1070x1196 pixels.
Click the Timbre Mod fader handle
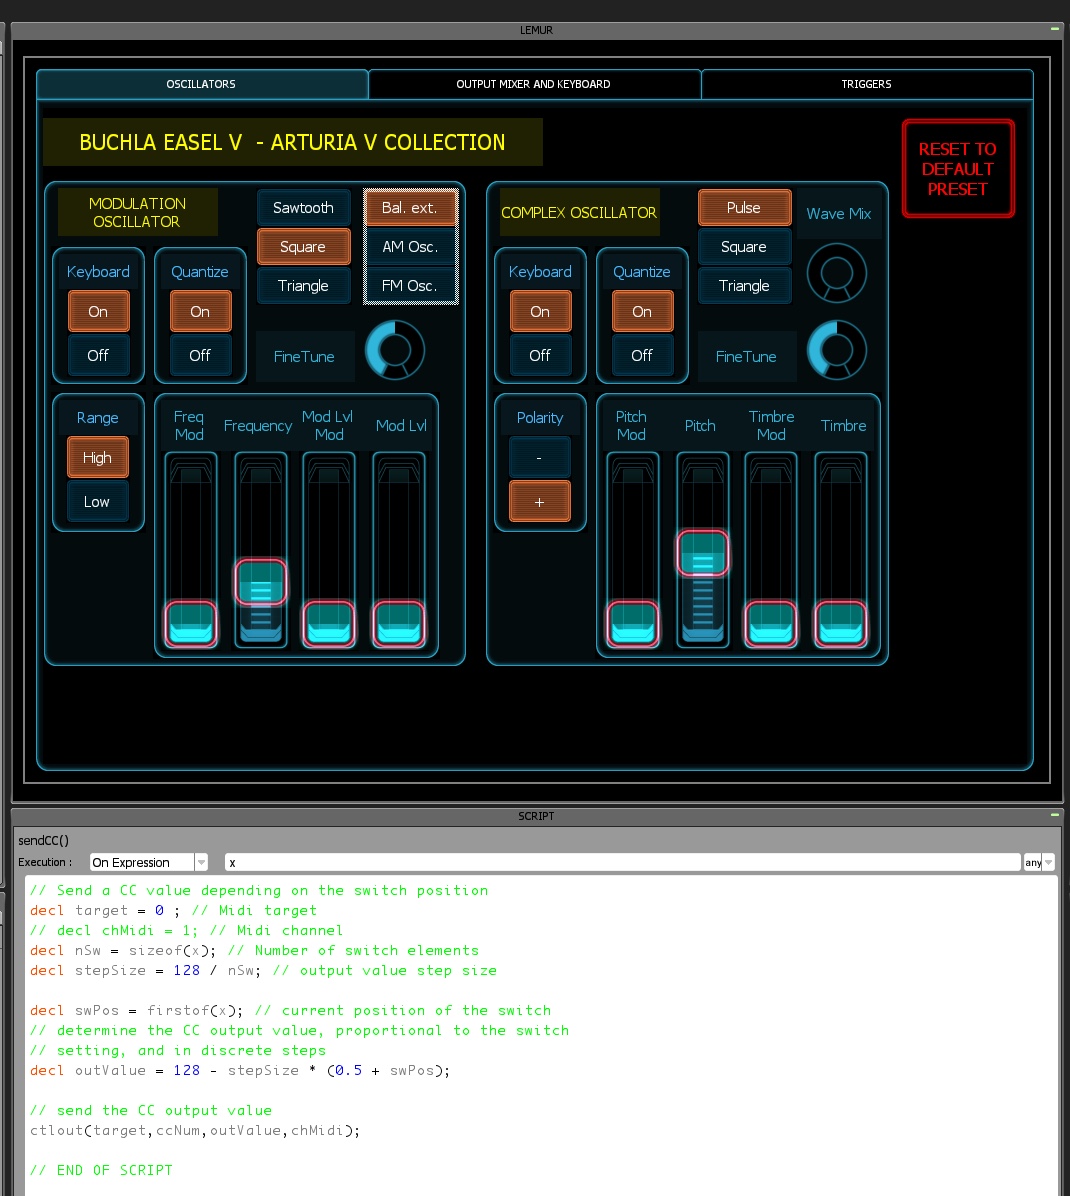(x=771, y=623)
